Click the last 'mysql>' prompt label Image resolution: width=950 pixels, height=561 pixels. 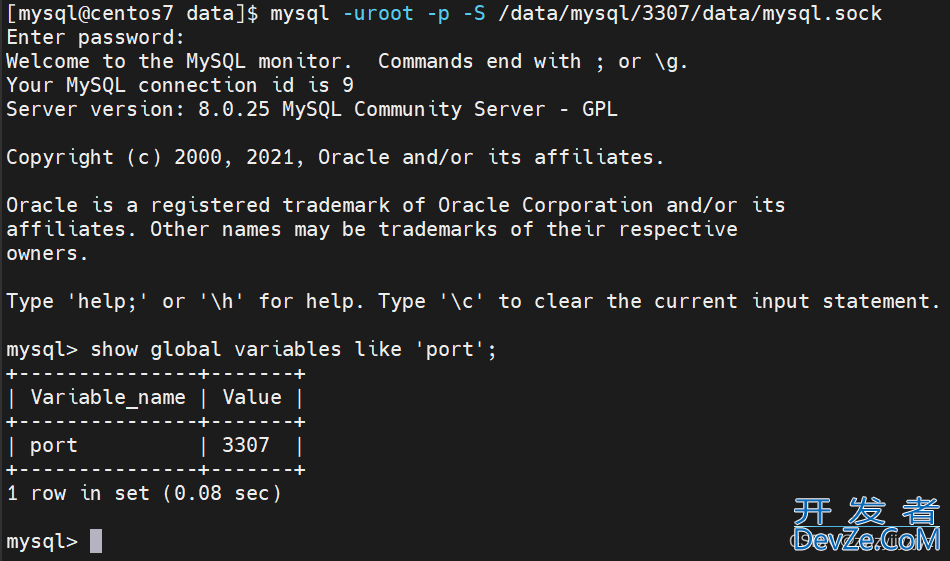pos(42,541)
